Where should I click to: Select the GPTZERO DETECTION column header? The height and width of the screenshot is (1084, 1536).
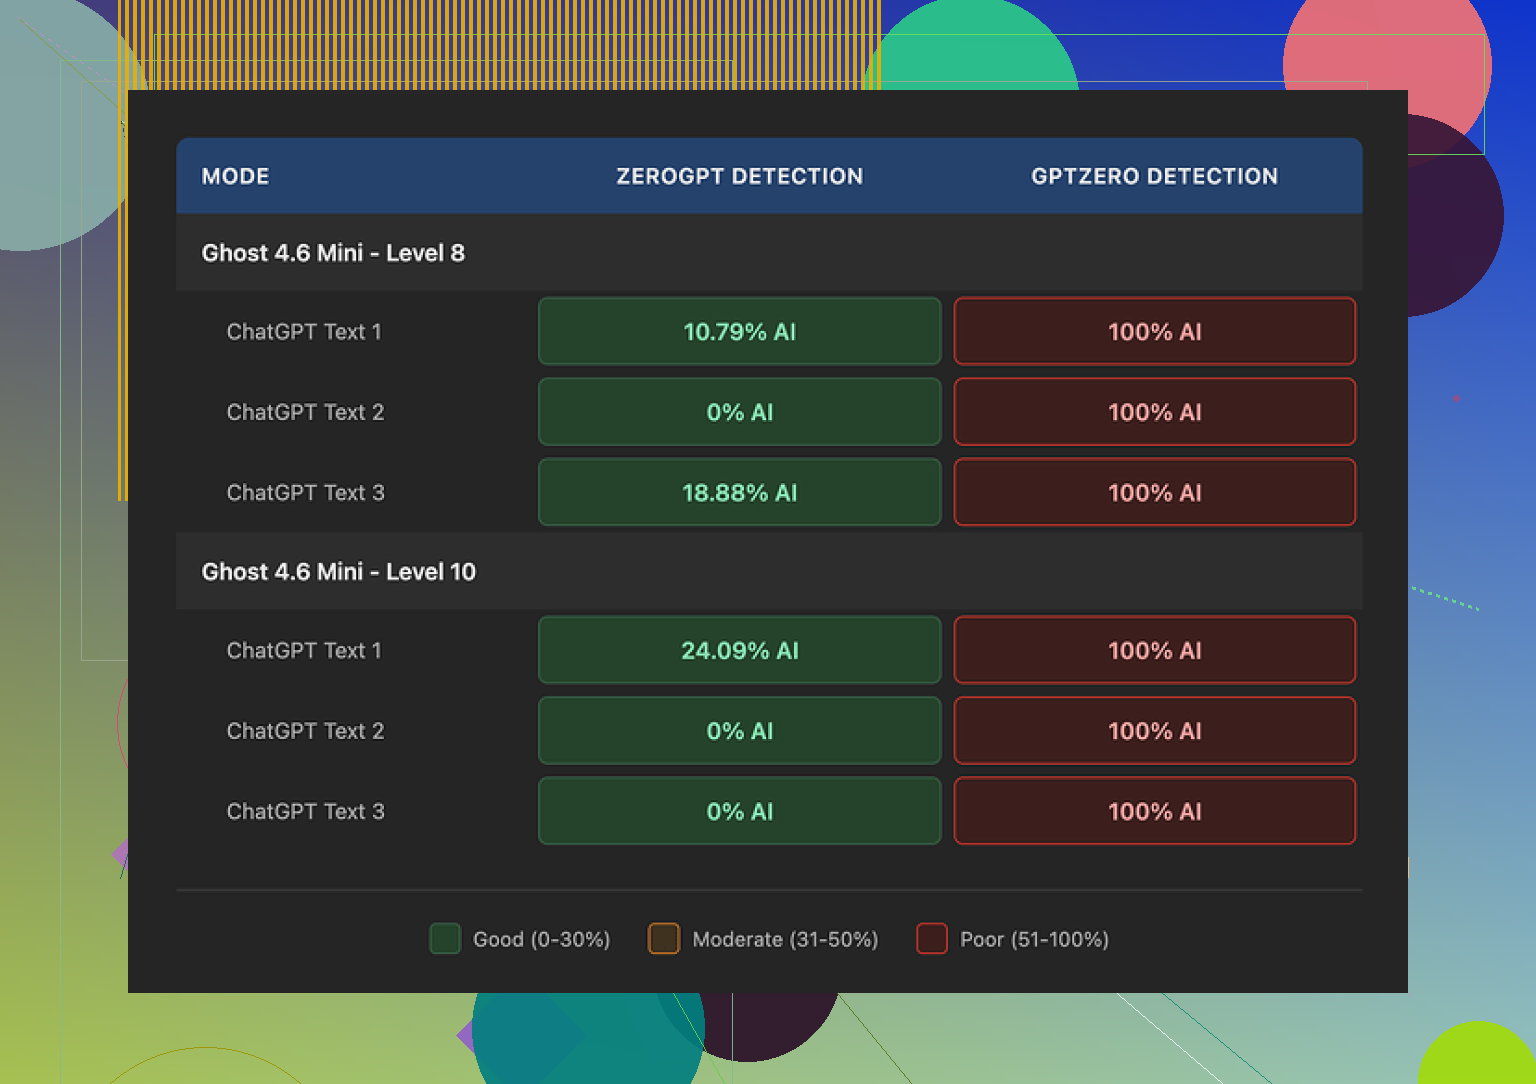pos(1154,176)
